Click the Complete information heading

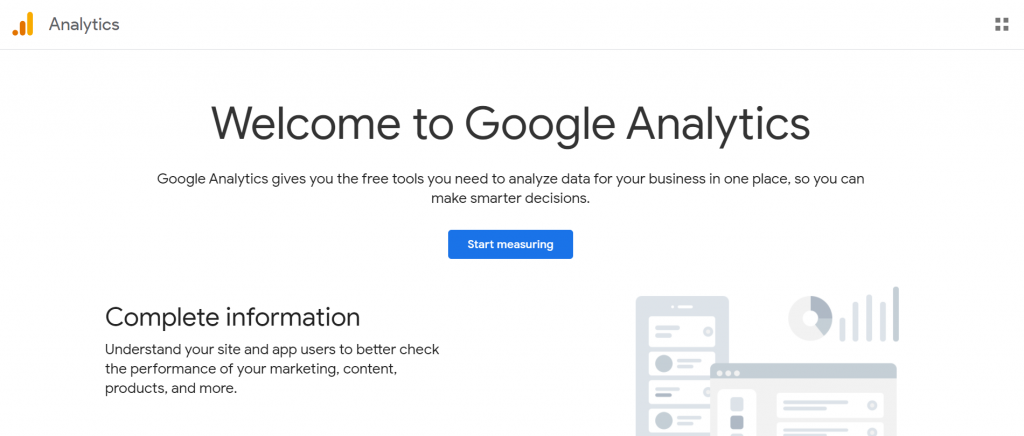(x=232, y=317)
